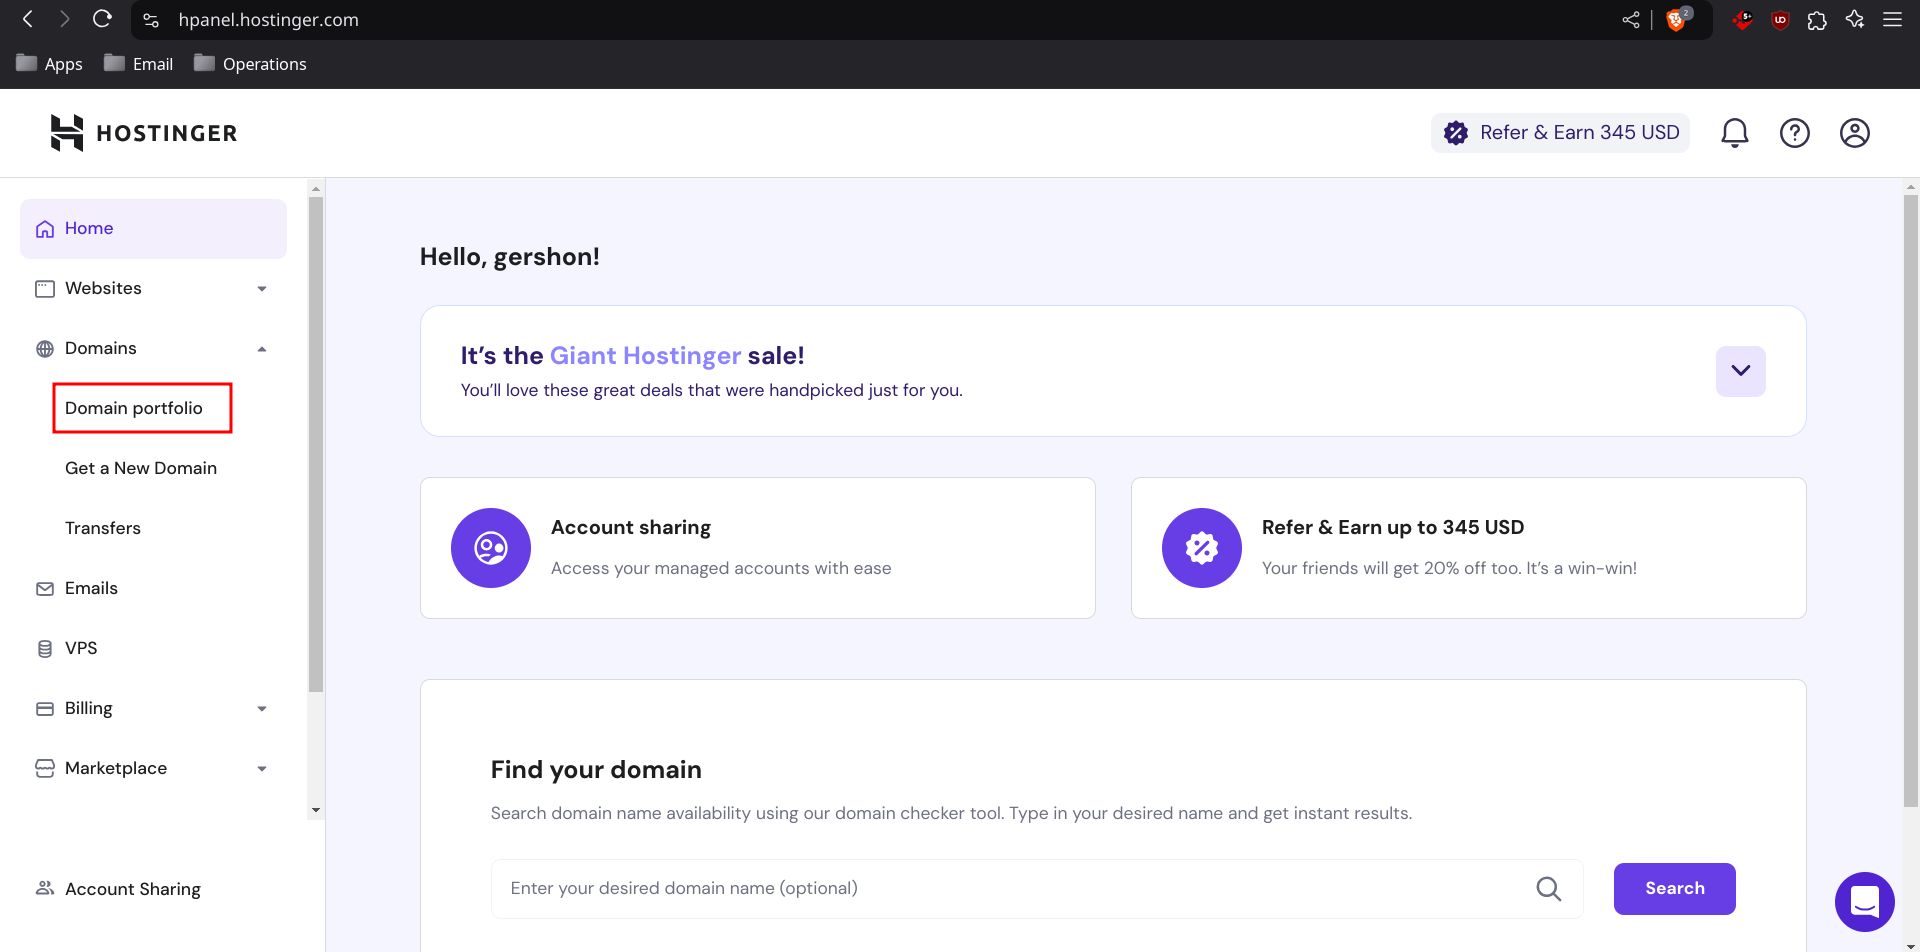1920x952 pixels.
Task: Click the magnifier icon in domain search field
Action: point(1548,888)
